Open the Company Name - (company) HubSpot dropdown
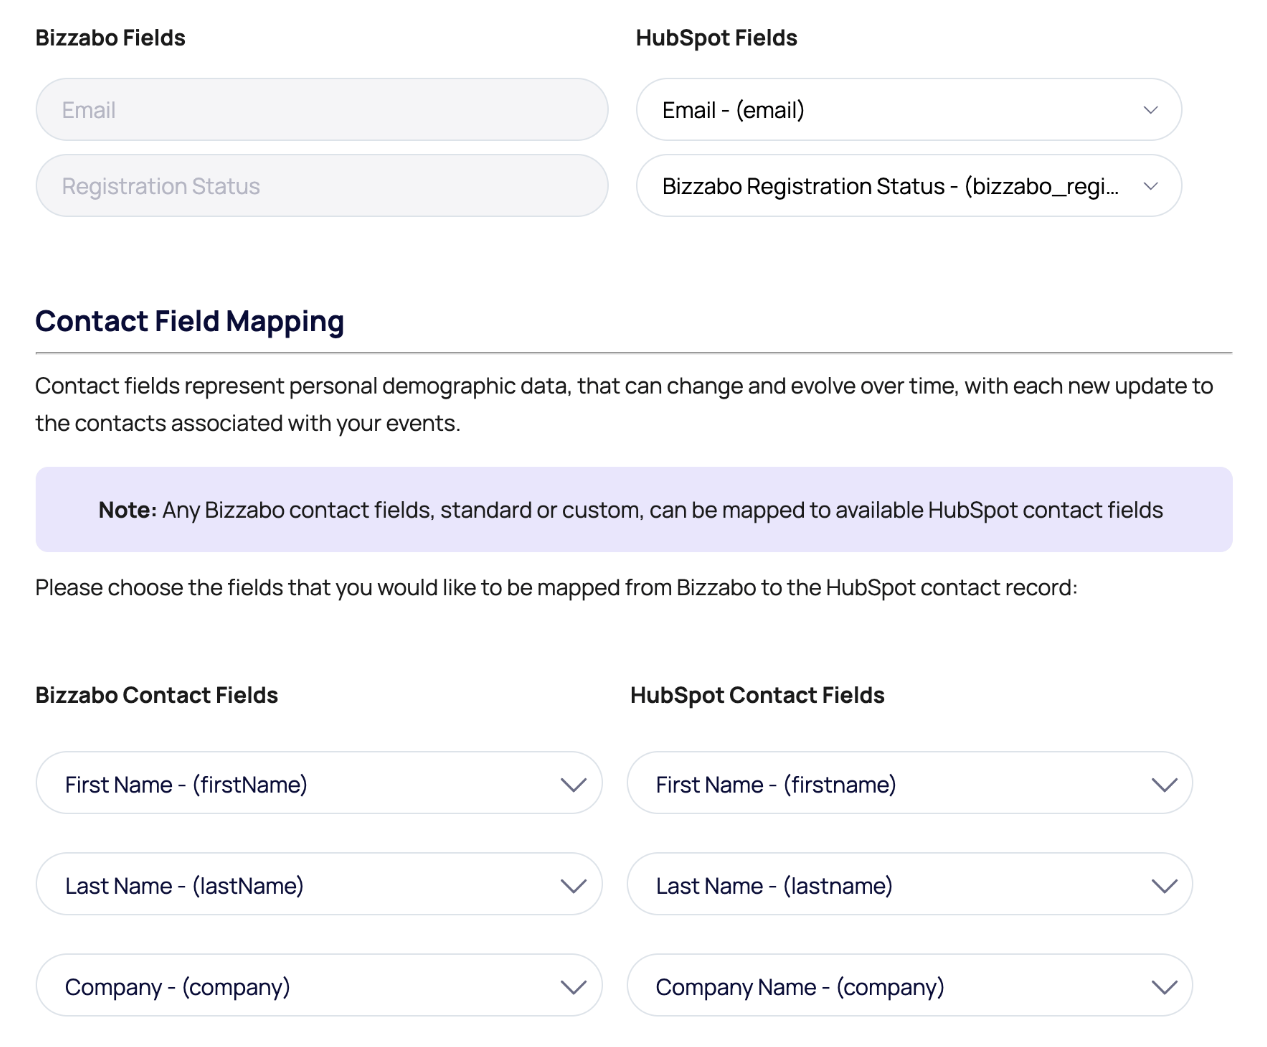1267x1047 pixels. (x=910, y=985)
